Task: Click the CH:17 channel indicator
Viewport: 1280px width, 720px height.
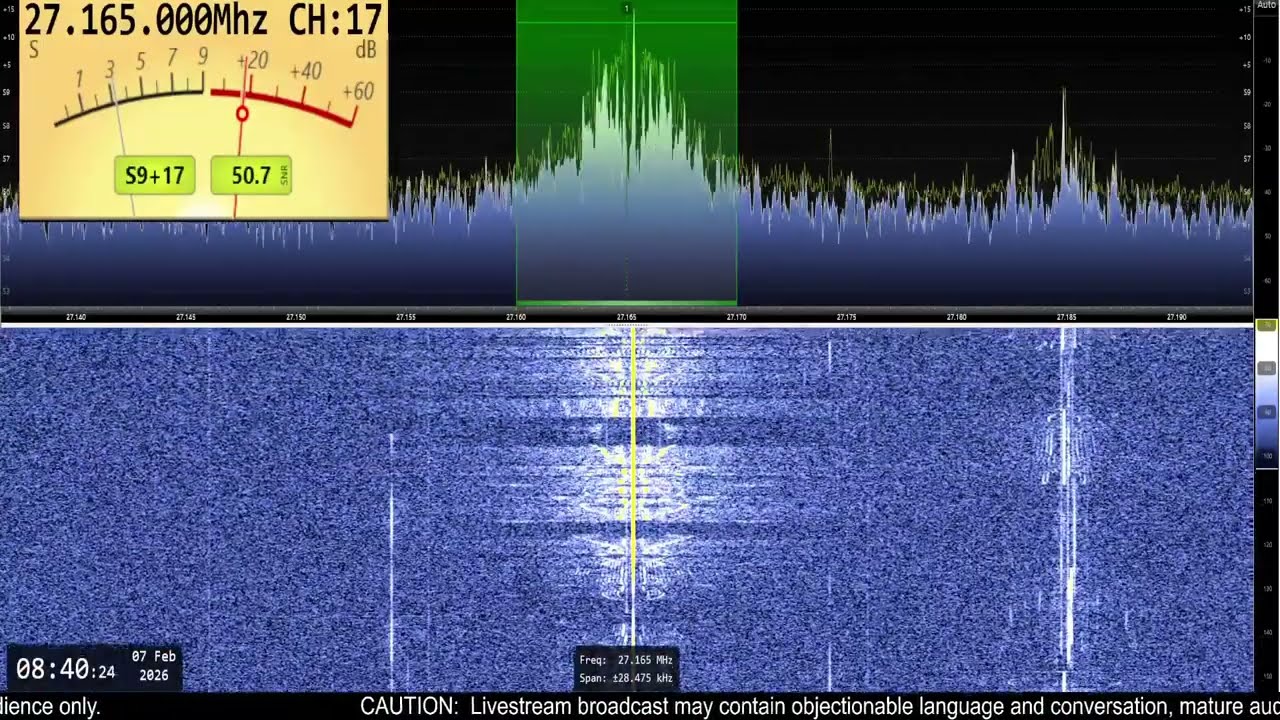Action: (x=335, y=19)
